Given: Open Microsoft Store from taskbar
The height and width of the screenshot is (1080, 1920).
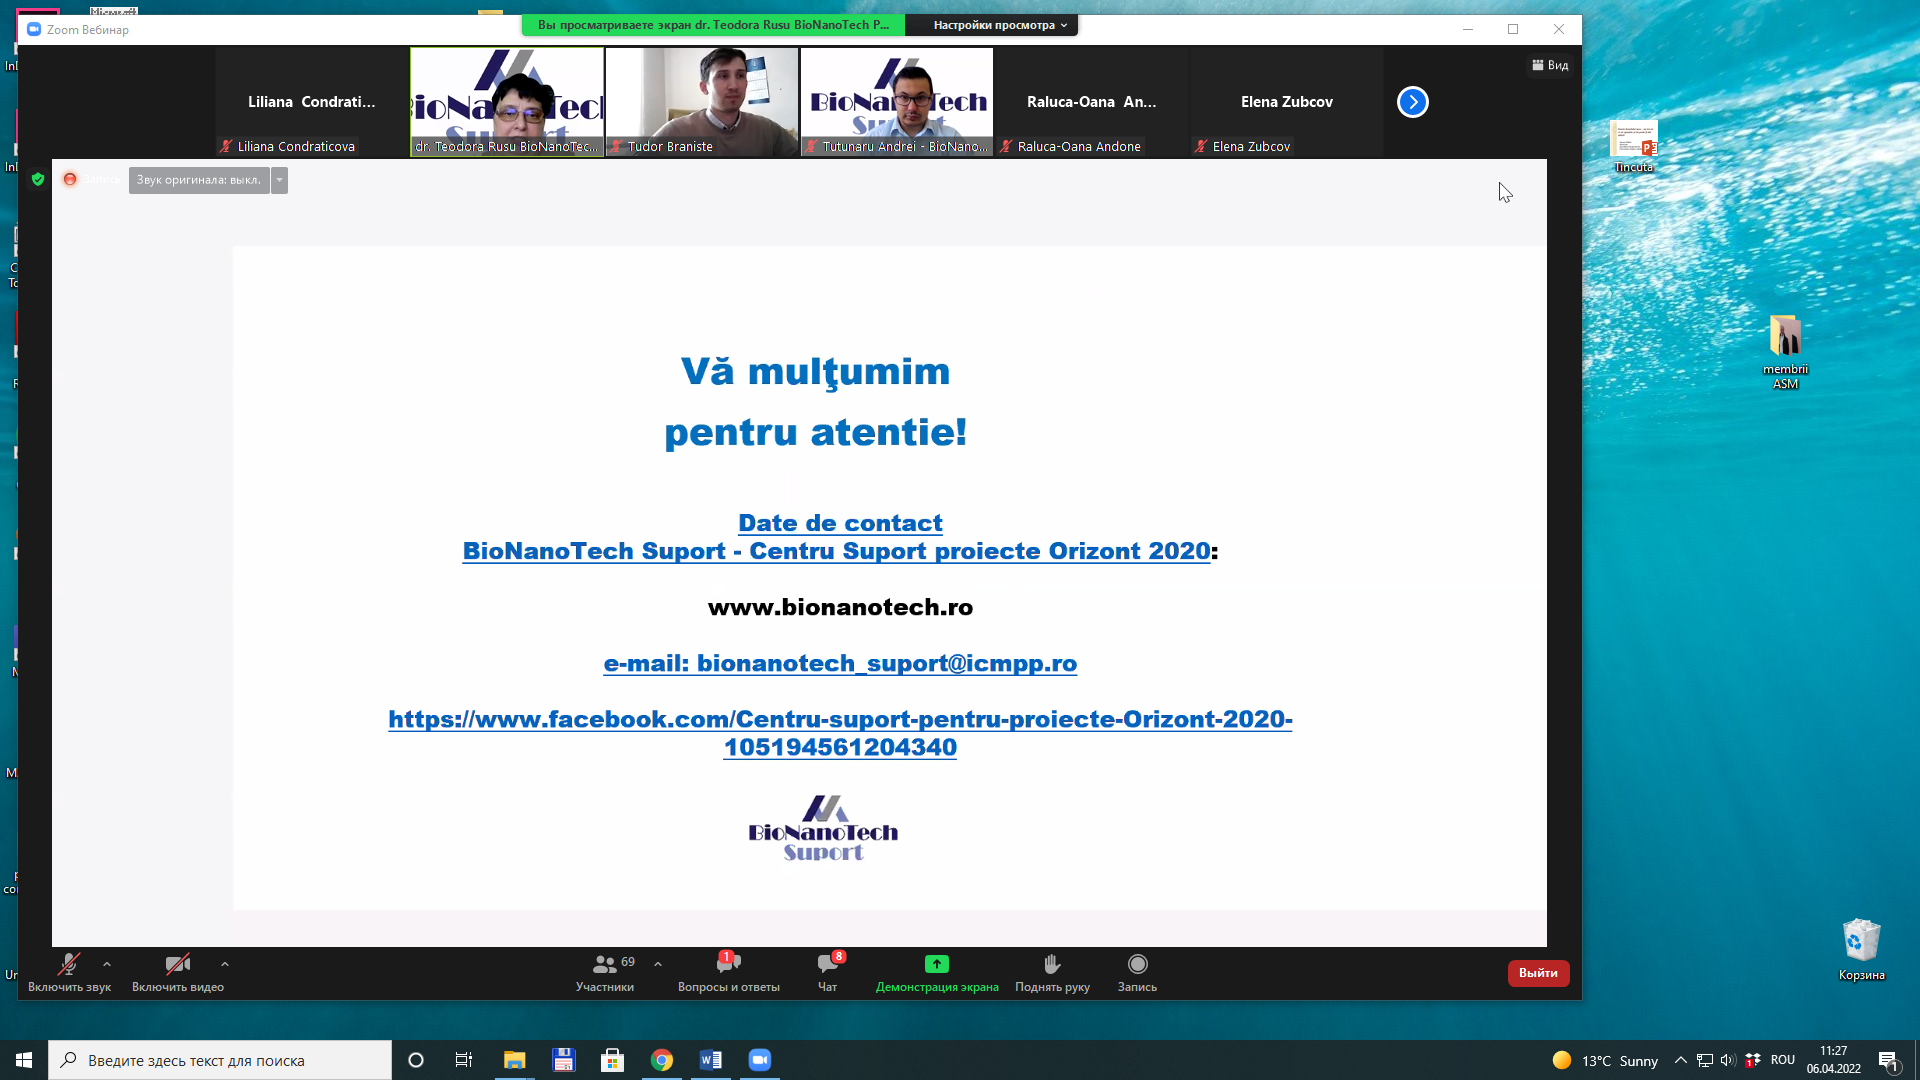Looking at the screenshot, I should tap(612, 1060).
